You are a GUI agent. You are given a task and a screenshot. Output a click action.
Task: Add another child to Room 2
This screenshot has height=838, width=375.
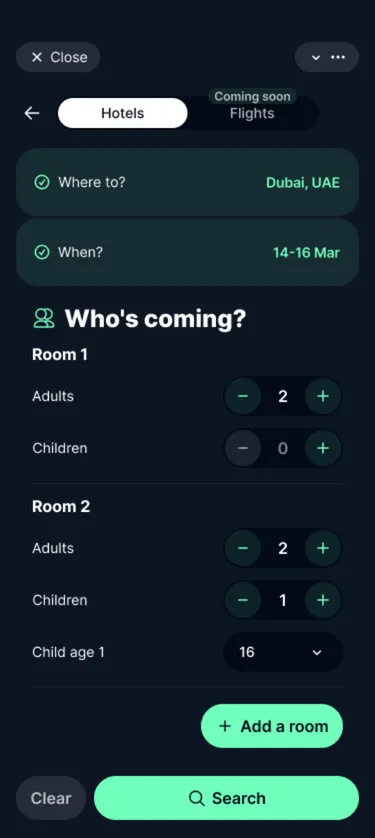323,600
